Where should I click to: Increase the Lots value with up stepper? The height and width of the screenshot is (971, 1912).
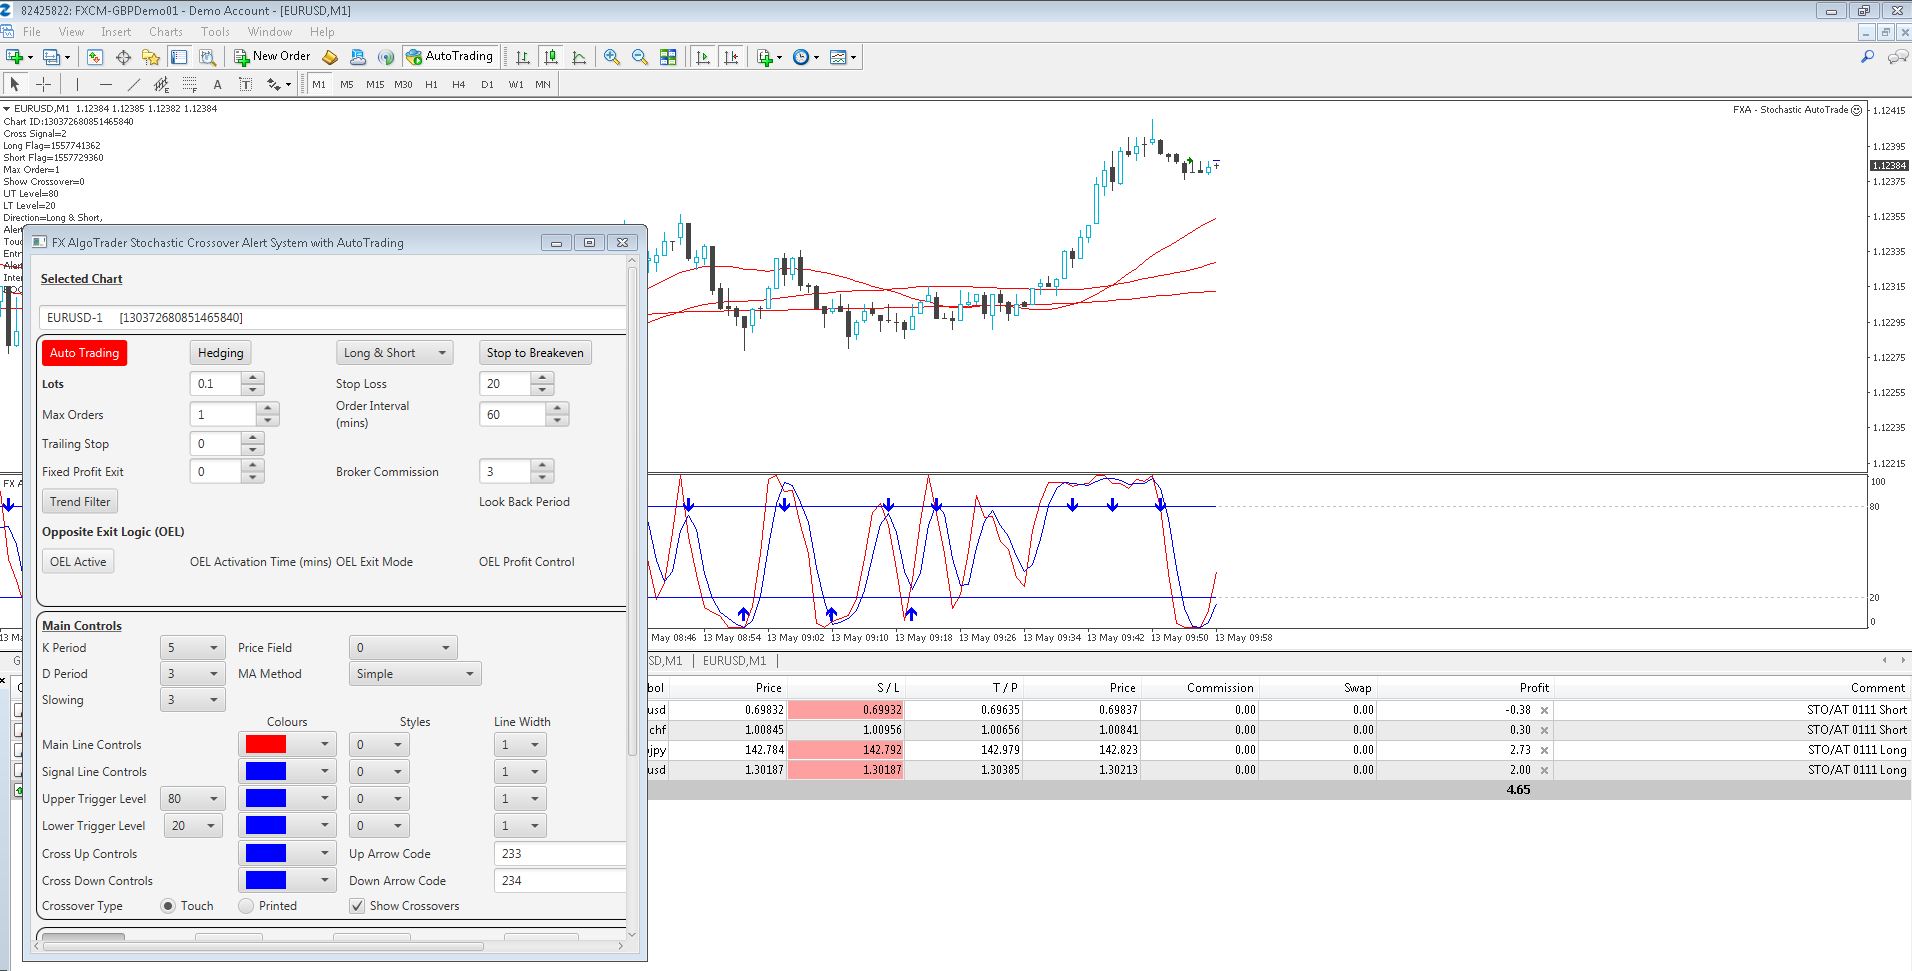(x=253, y=377)
